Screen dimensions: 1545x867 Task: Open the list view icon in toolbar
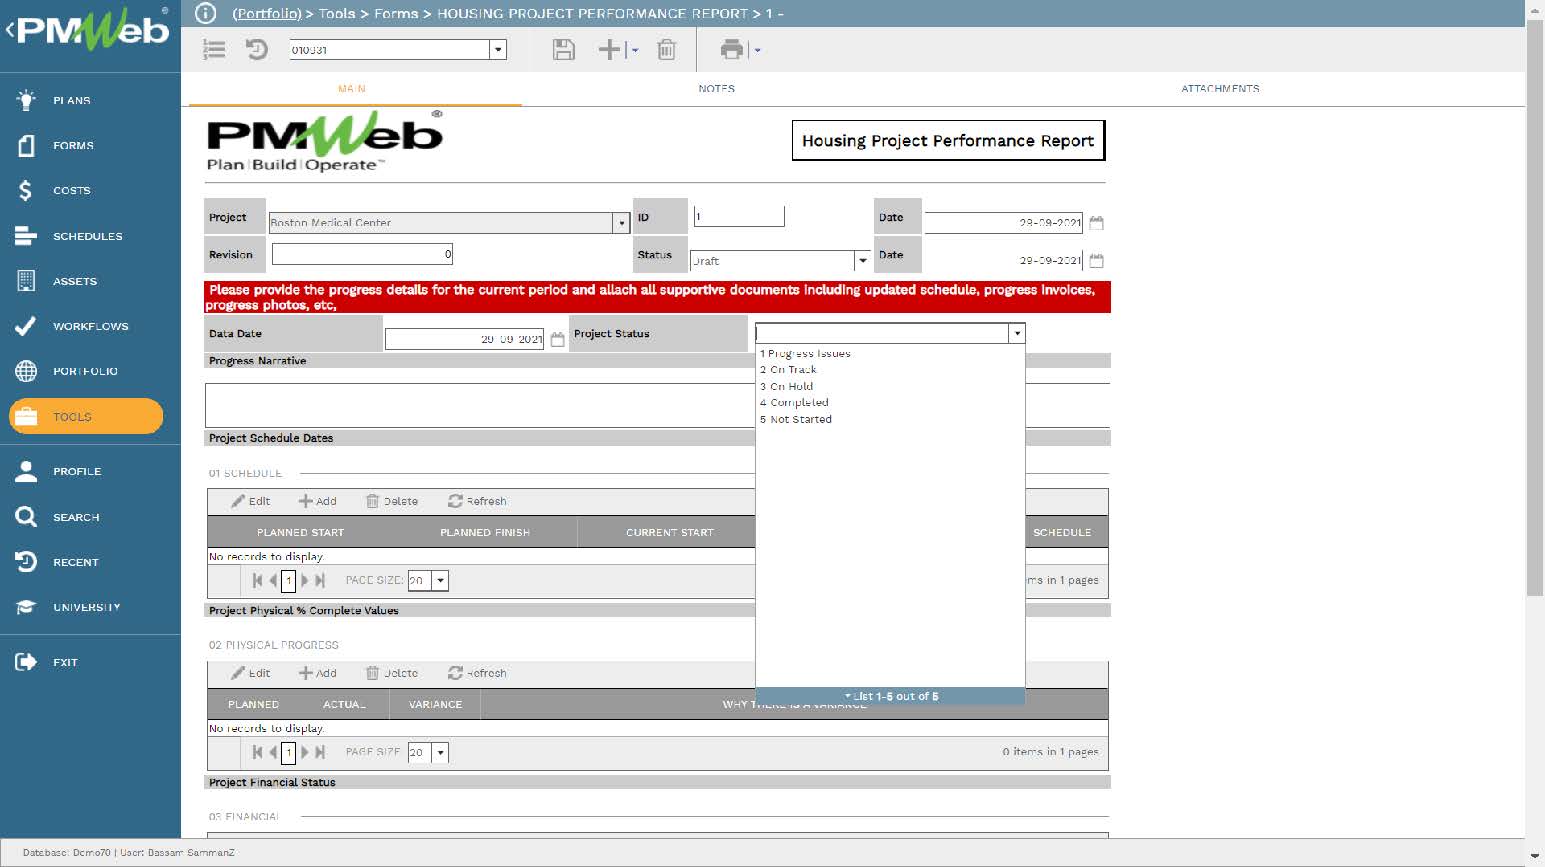tap(214, 50)
